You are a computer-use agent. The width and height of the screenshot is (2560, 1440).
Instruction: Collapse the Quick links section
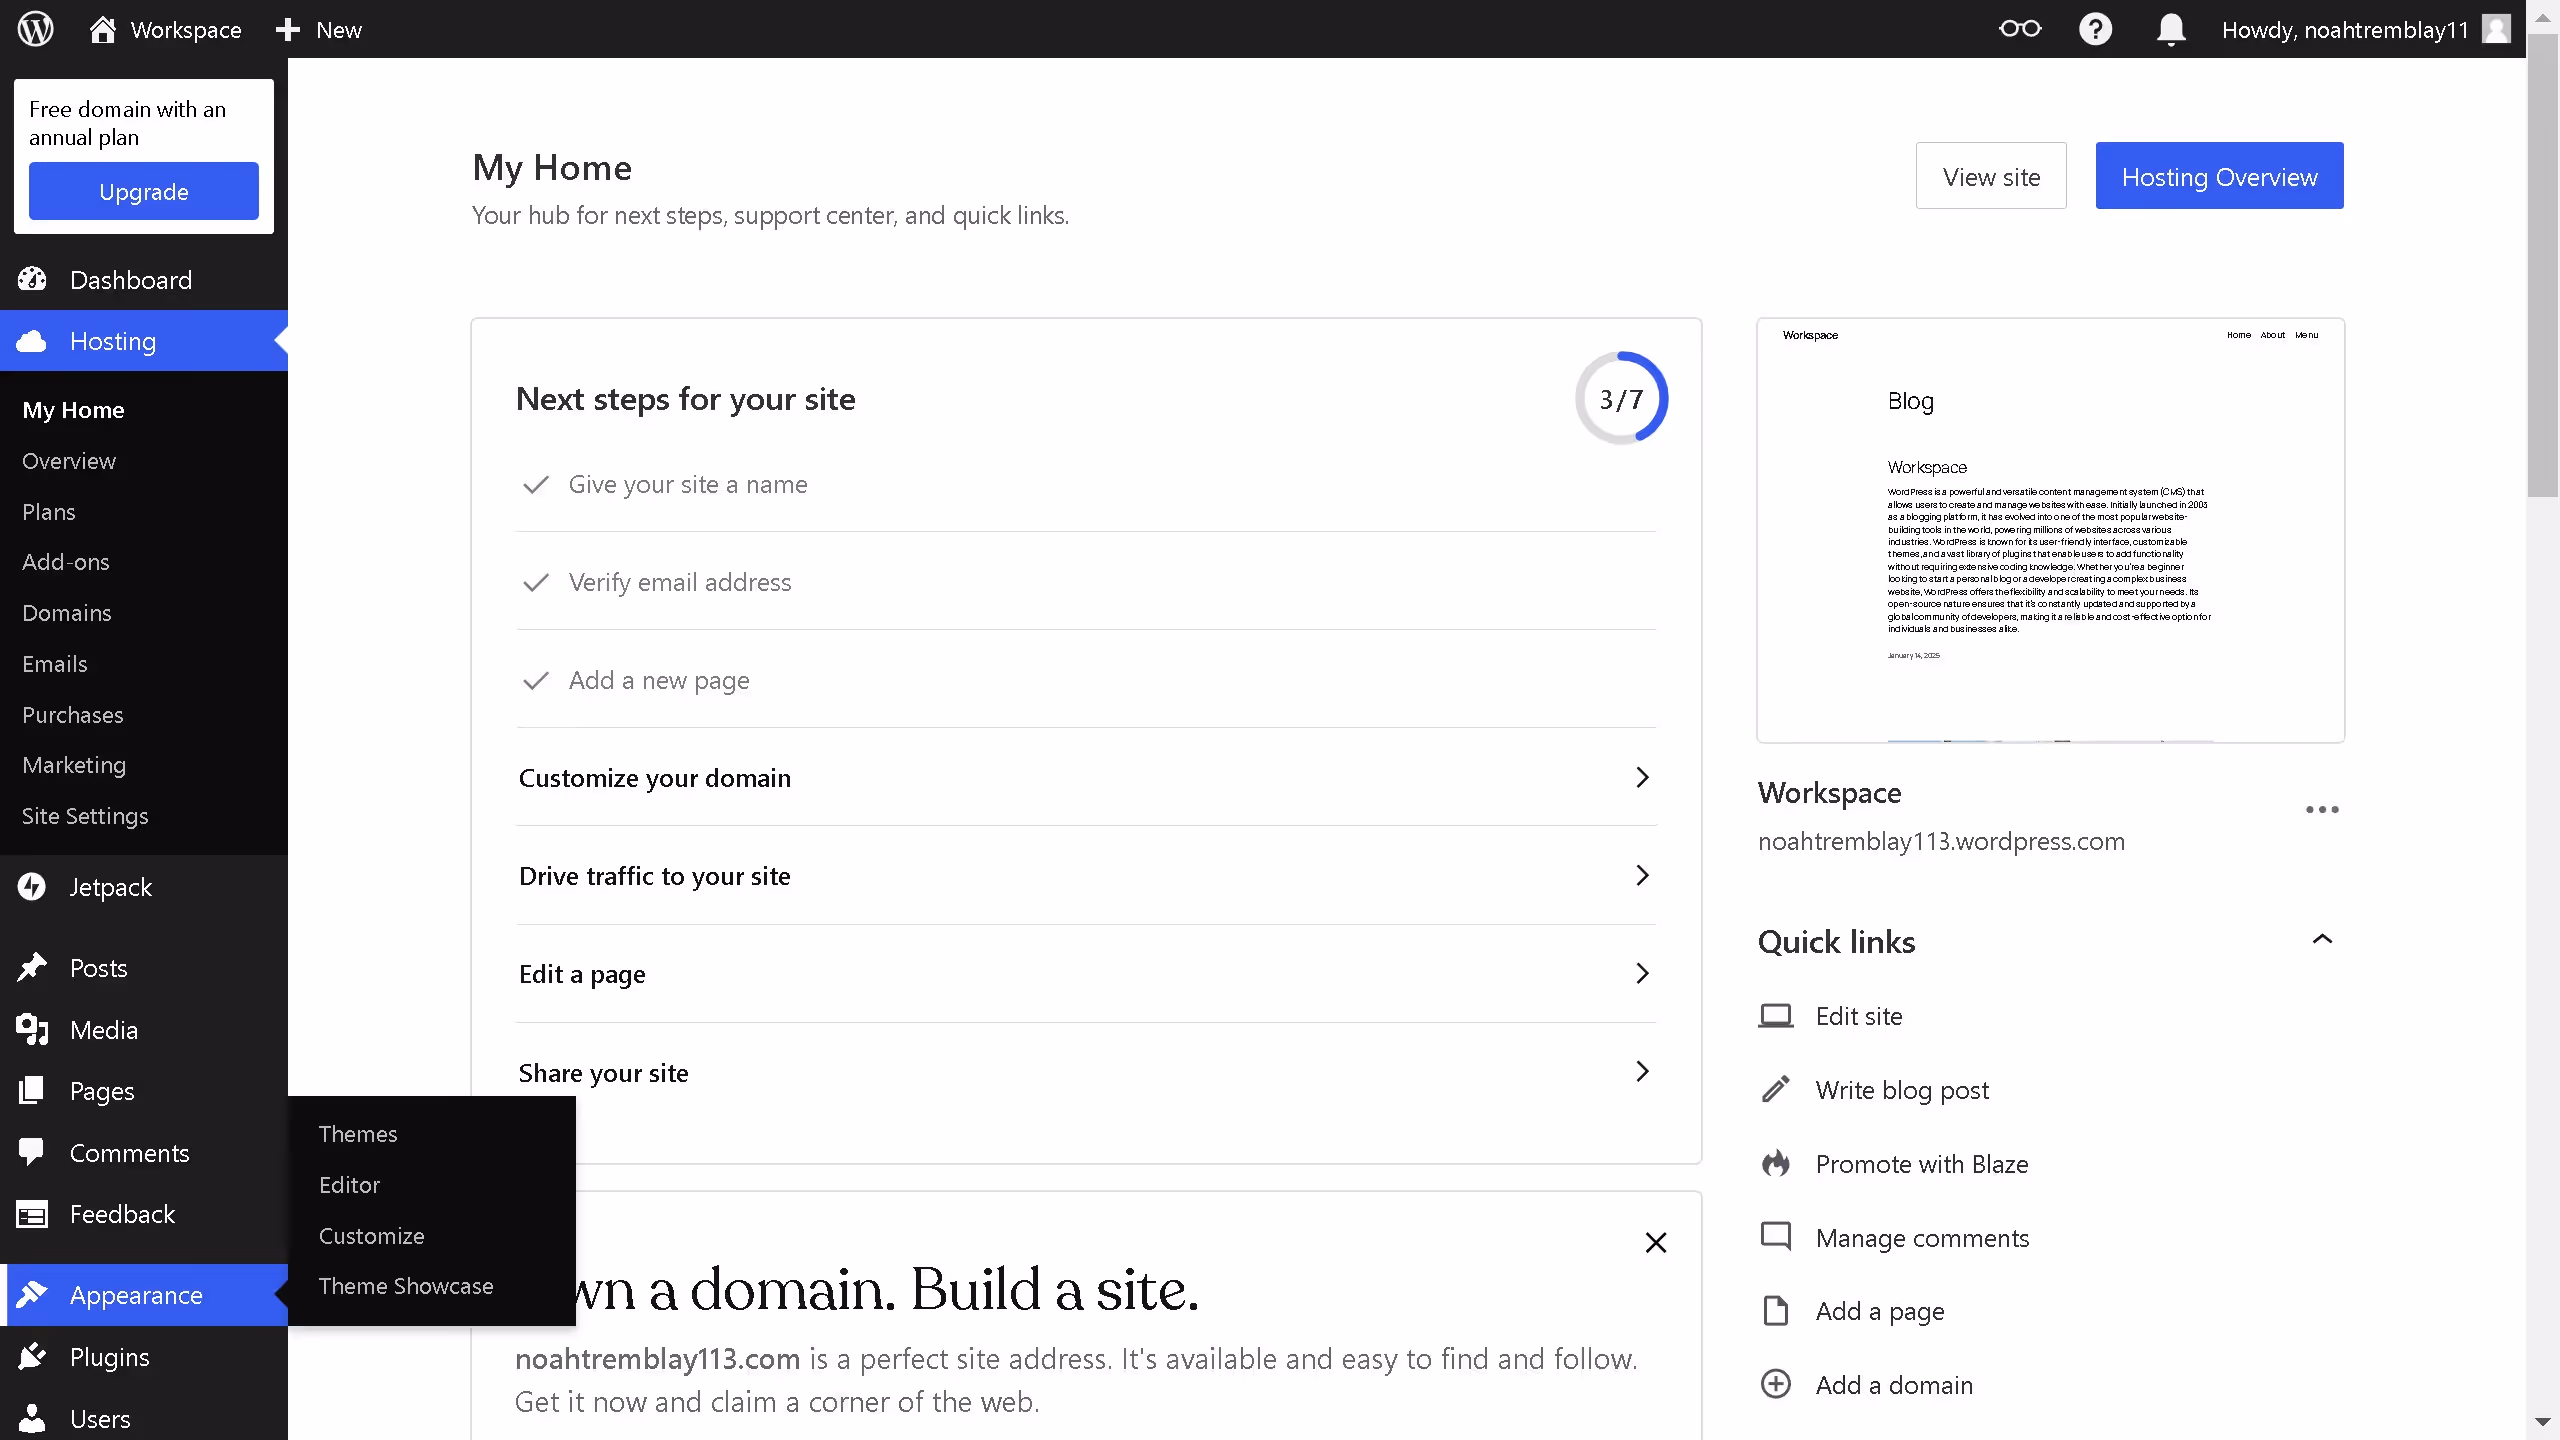(x=2324, y=938)
